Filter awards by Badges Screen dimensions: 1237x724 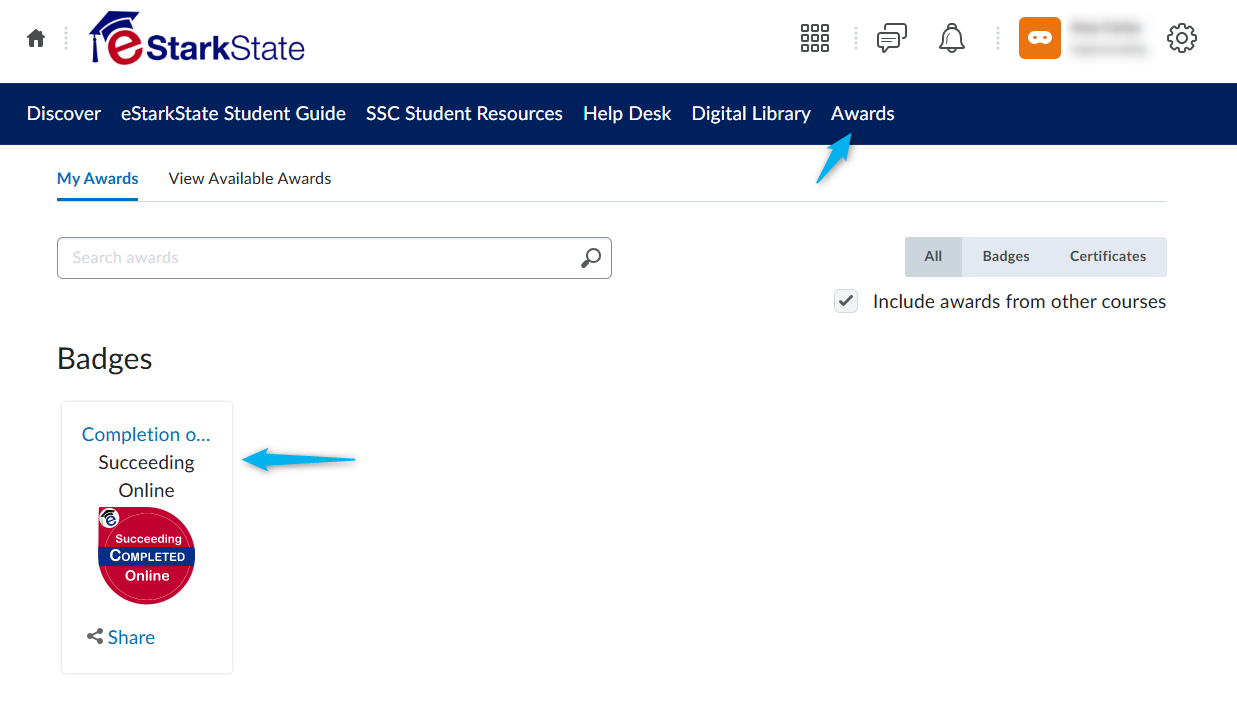[1006, 257]
